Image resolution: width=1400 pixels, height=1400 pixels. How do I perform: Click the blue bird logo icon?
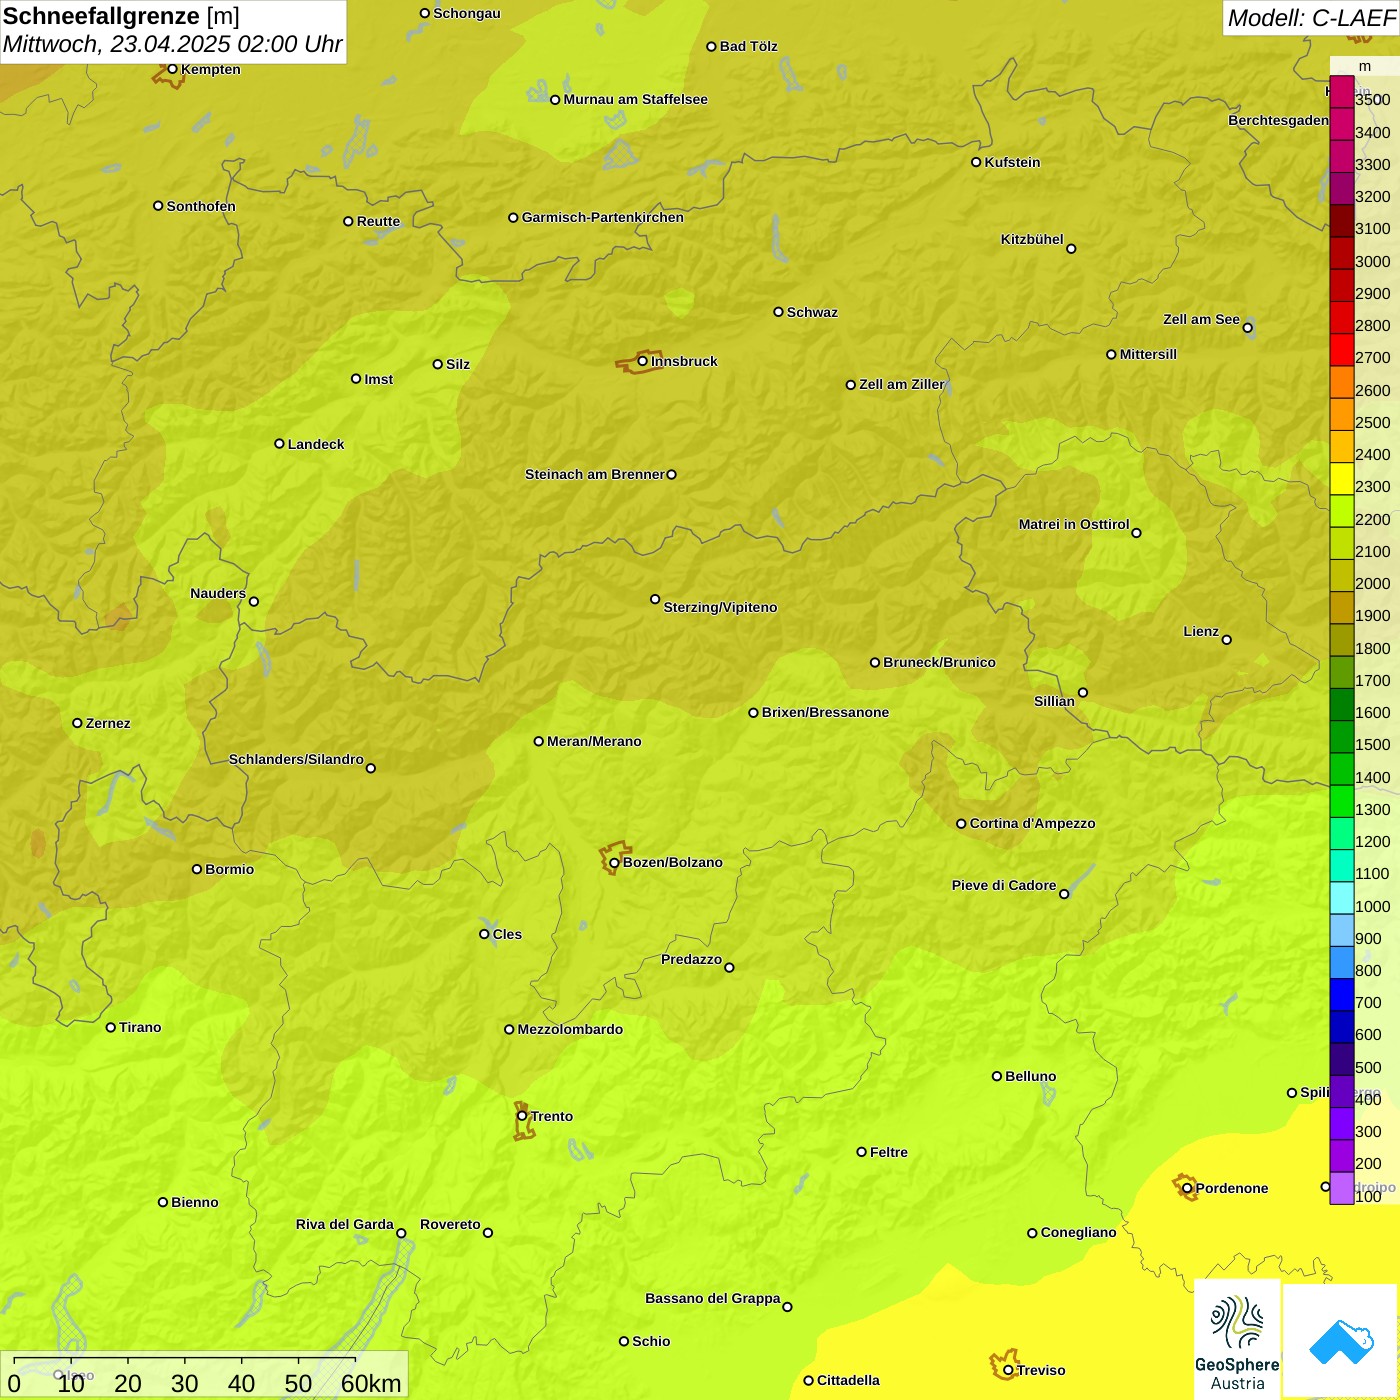click(1340, 1341)
